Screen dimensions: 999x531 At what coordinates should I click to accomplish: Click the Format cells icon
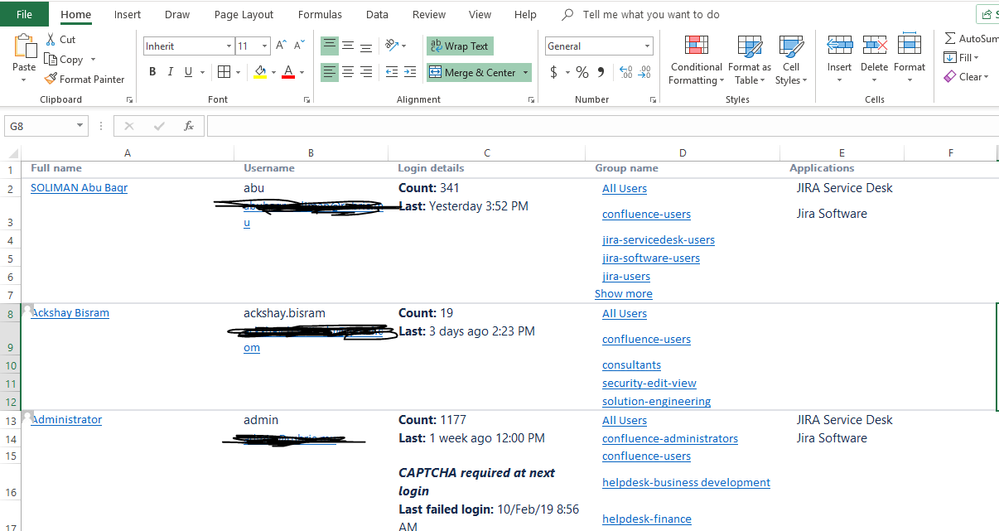(909, 44)
